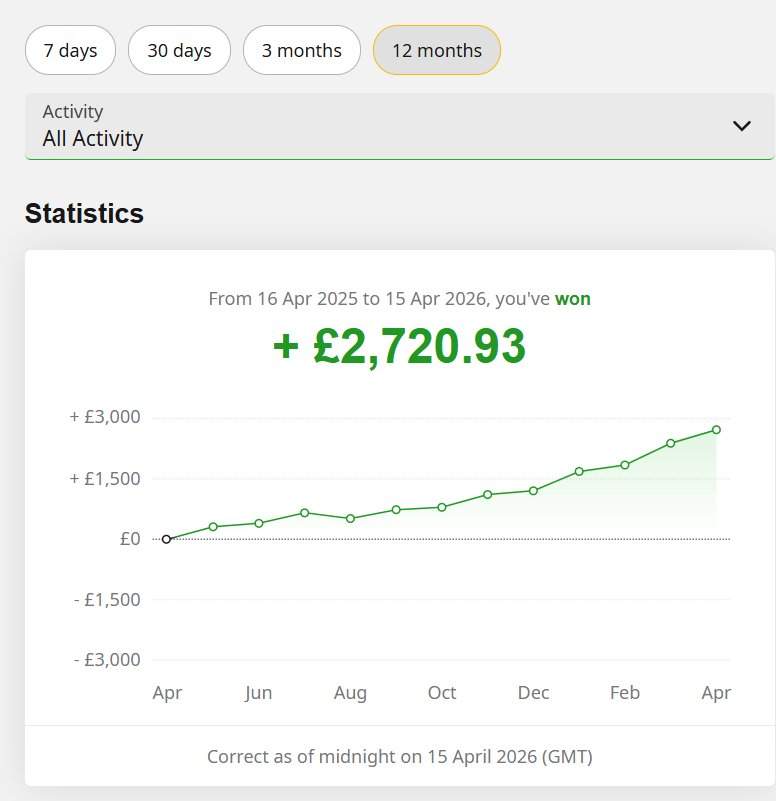Click the Statistics heading
Image resolution: width=776 pixels, height=801 pixels.
84,213
